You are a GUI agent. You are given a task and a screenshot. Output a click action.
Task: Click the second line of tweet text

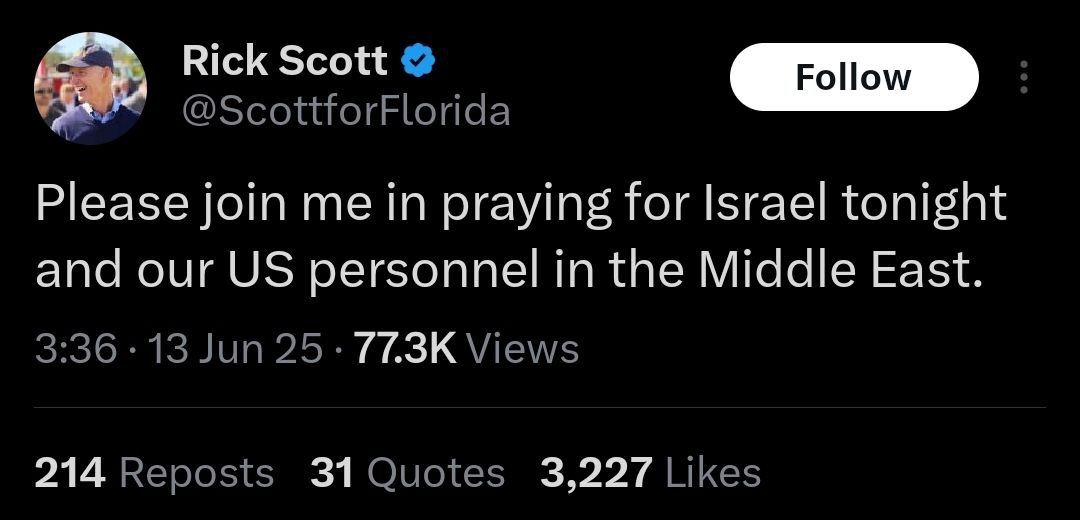(503, 269)
